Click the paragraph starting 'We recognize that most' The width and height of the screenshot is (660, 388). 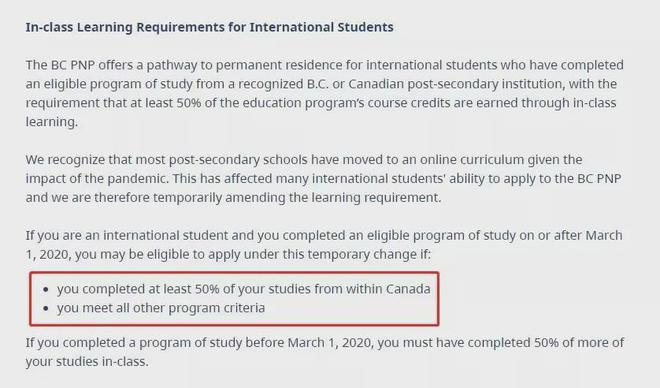pos(323,178)
